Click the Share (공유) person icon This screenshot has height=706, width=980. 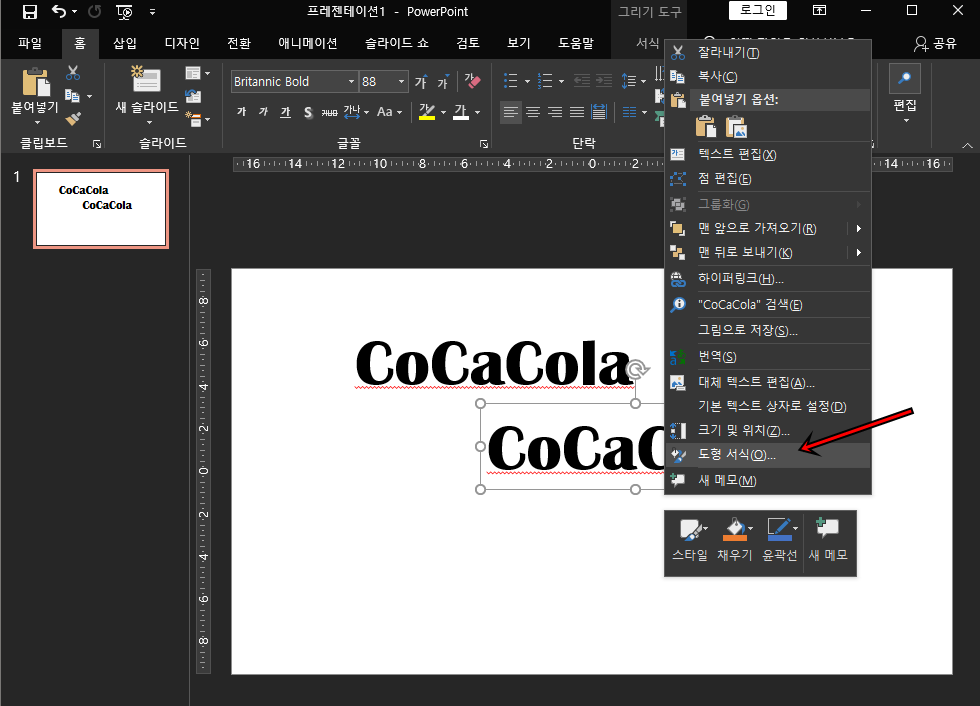point(921,43)
